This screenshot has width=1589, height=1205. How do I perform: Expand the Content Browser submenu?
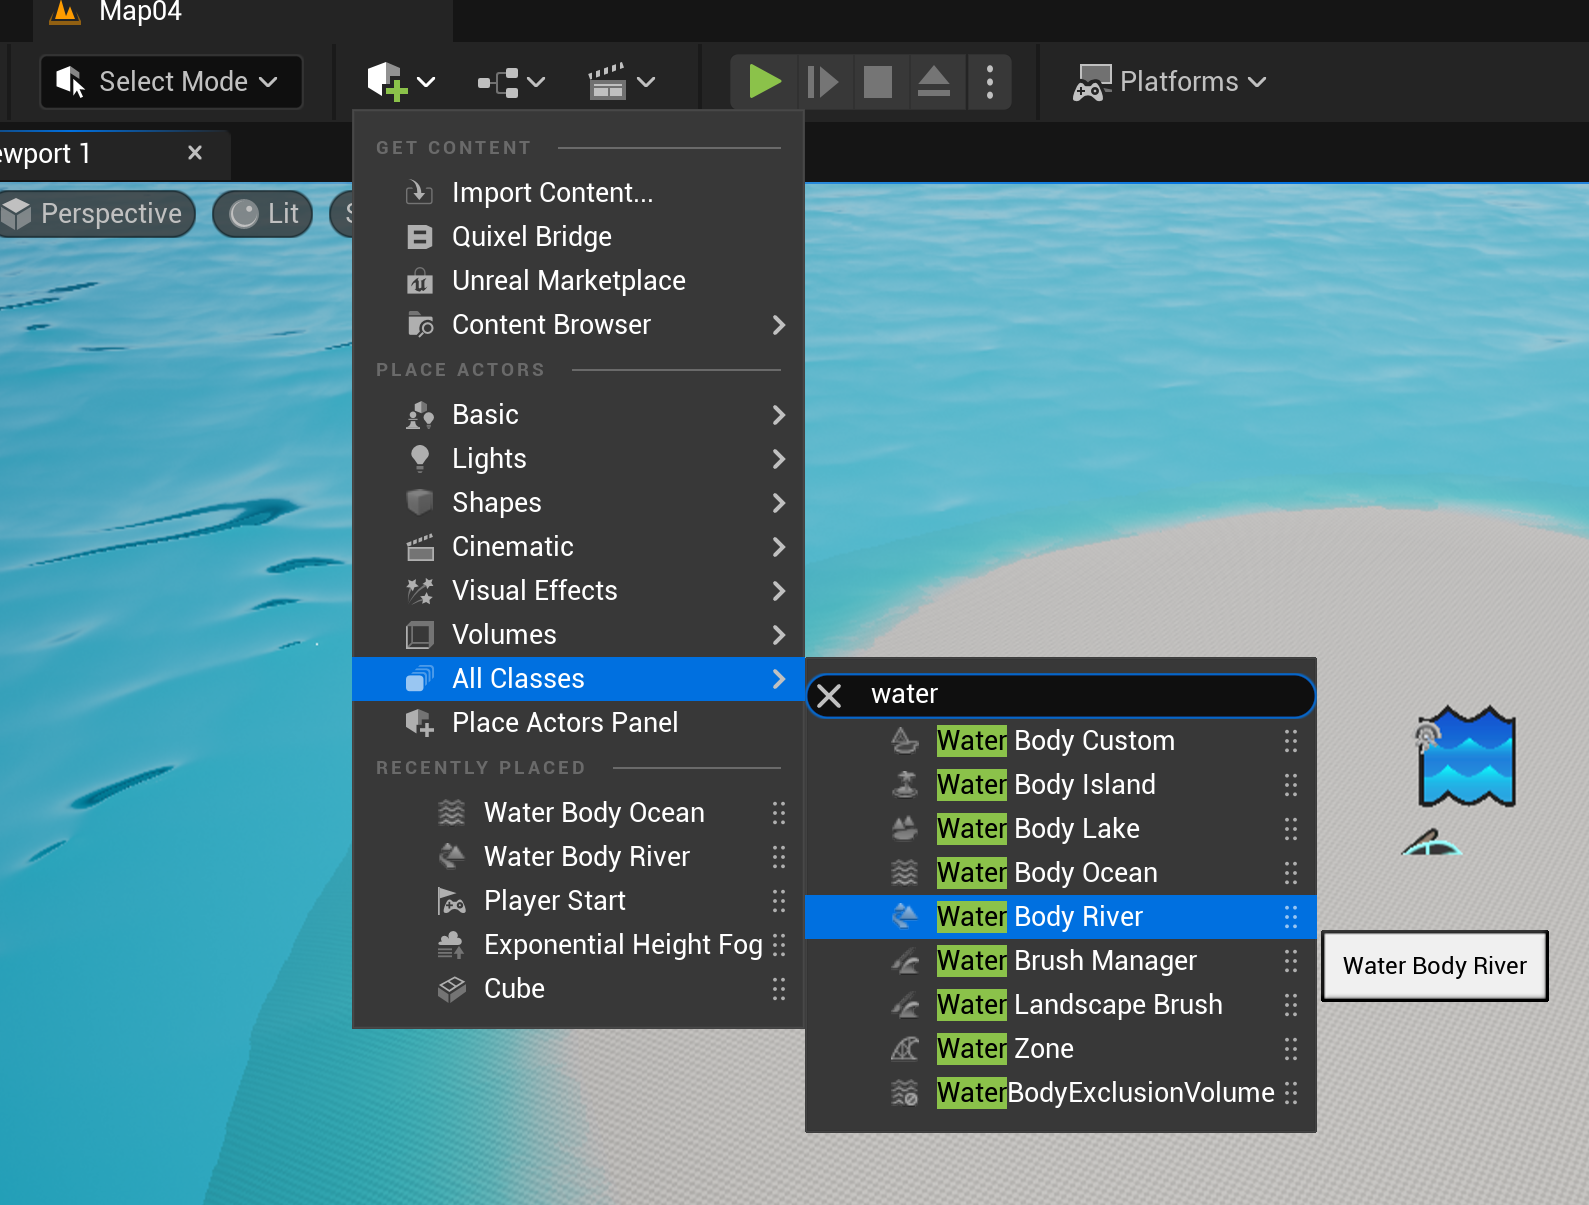578,324
